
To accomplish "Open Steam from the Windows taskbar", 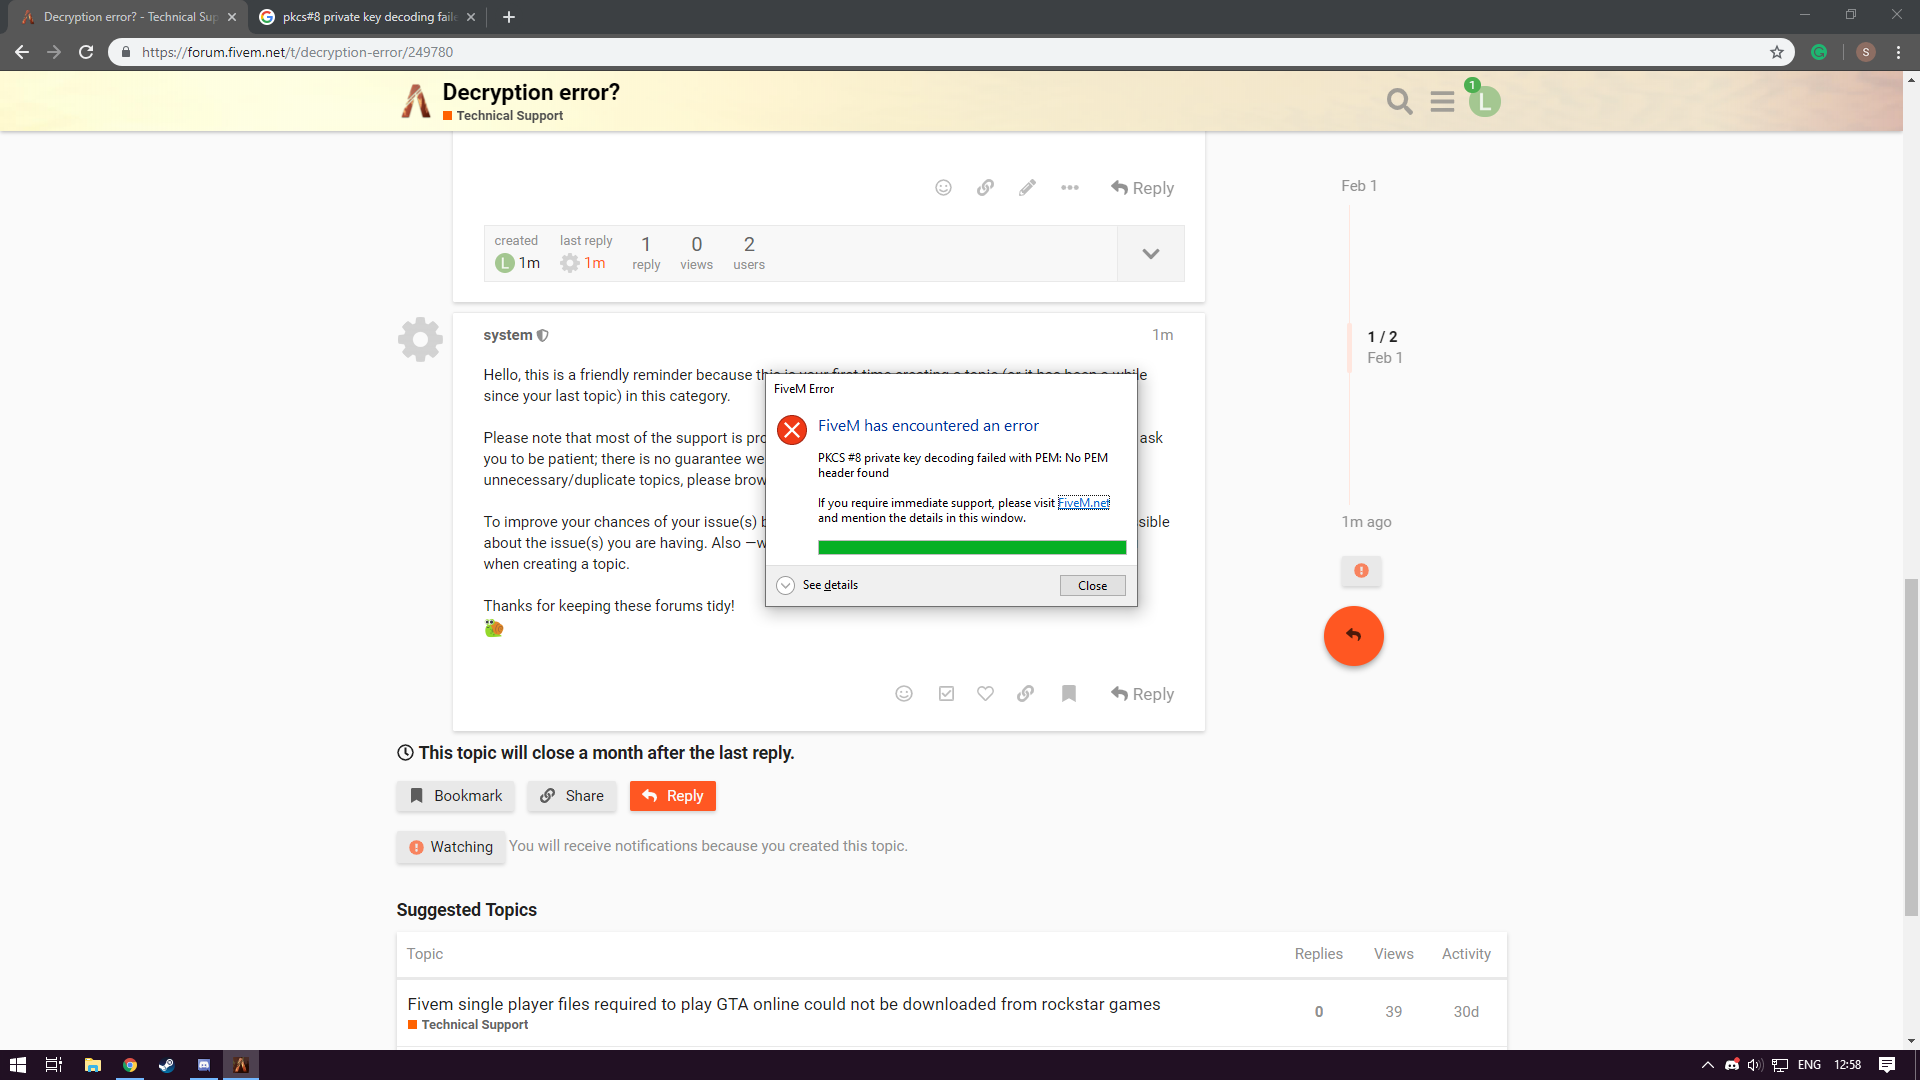I will [166, 1065].
